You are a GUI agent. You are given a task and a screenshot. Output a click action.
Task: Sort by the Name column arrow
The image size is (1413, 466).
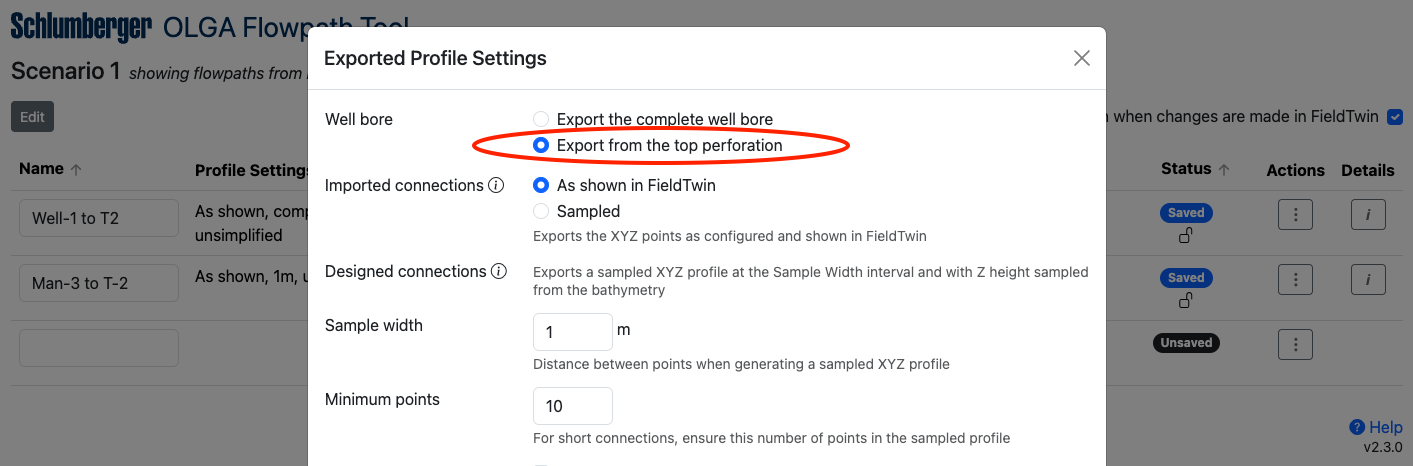pyautogui.click(x=76, y=170)
